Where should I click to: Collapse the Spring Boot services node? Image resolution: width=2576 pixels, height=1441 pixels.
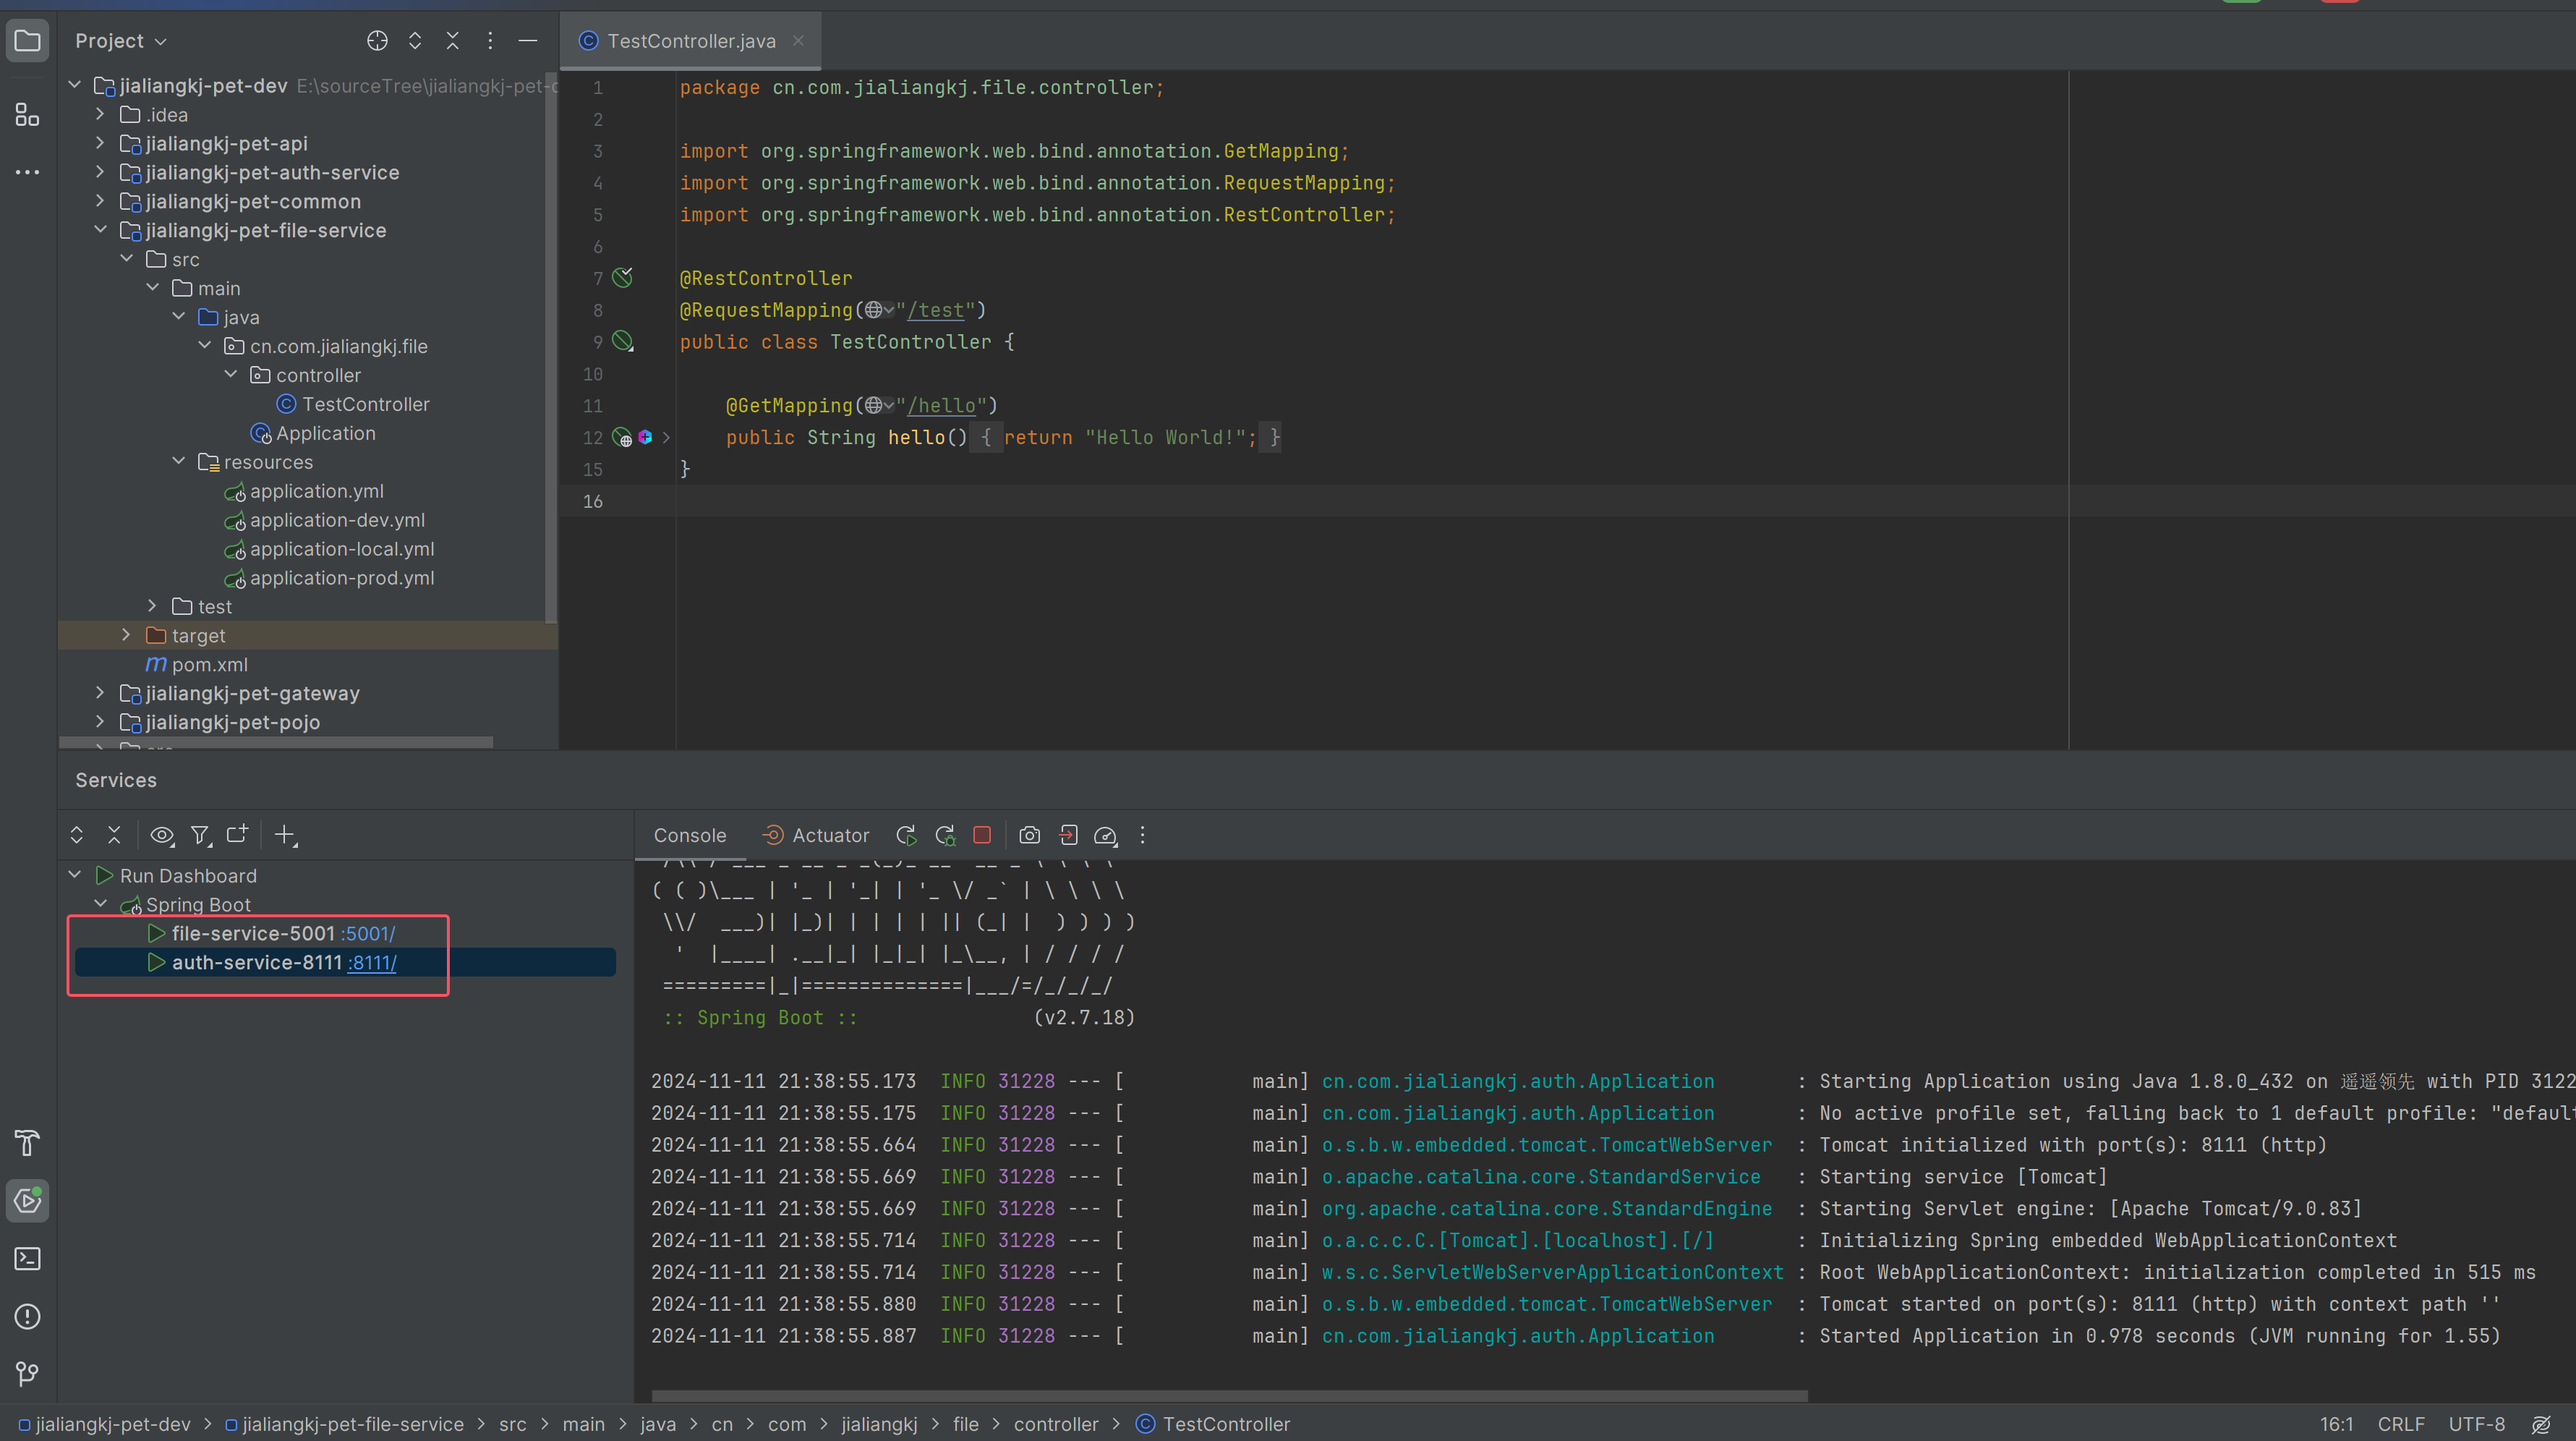point(101,904)
